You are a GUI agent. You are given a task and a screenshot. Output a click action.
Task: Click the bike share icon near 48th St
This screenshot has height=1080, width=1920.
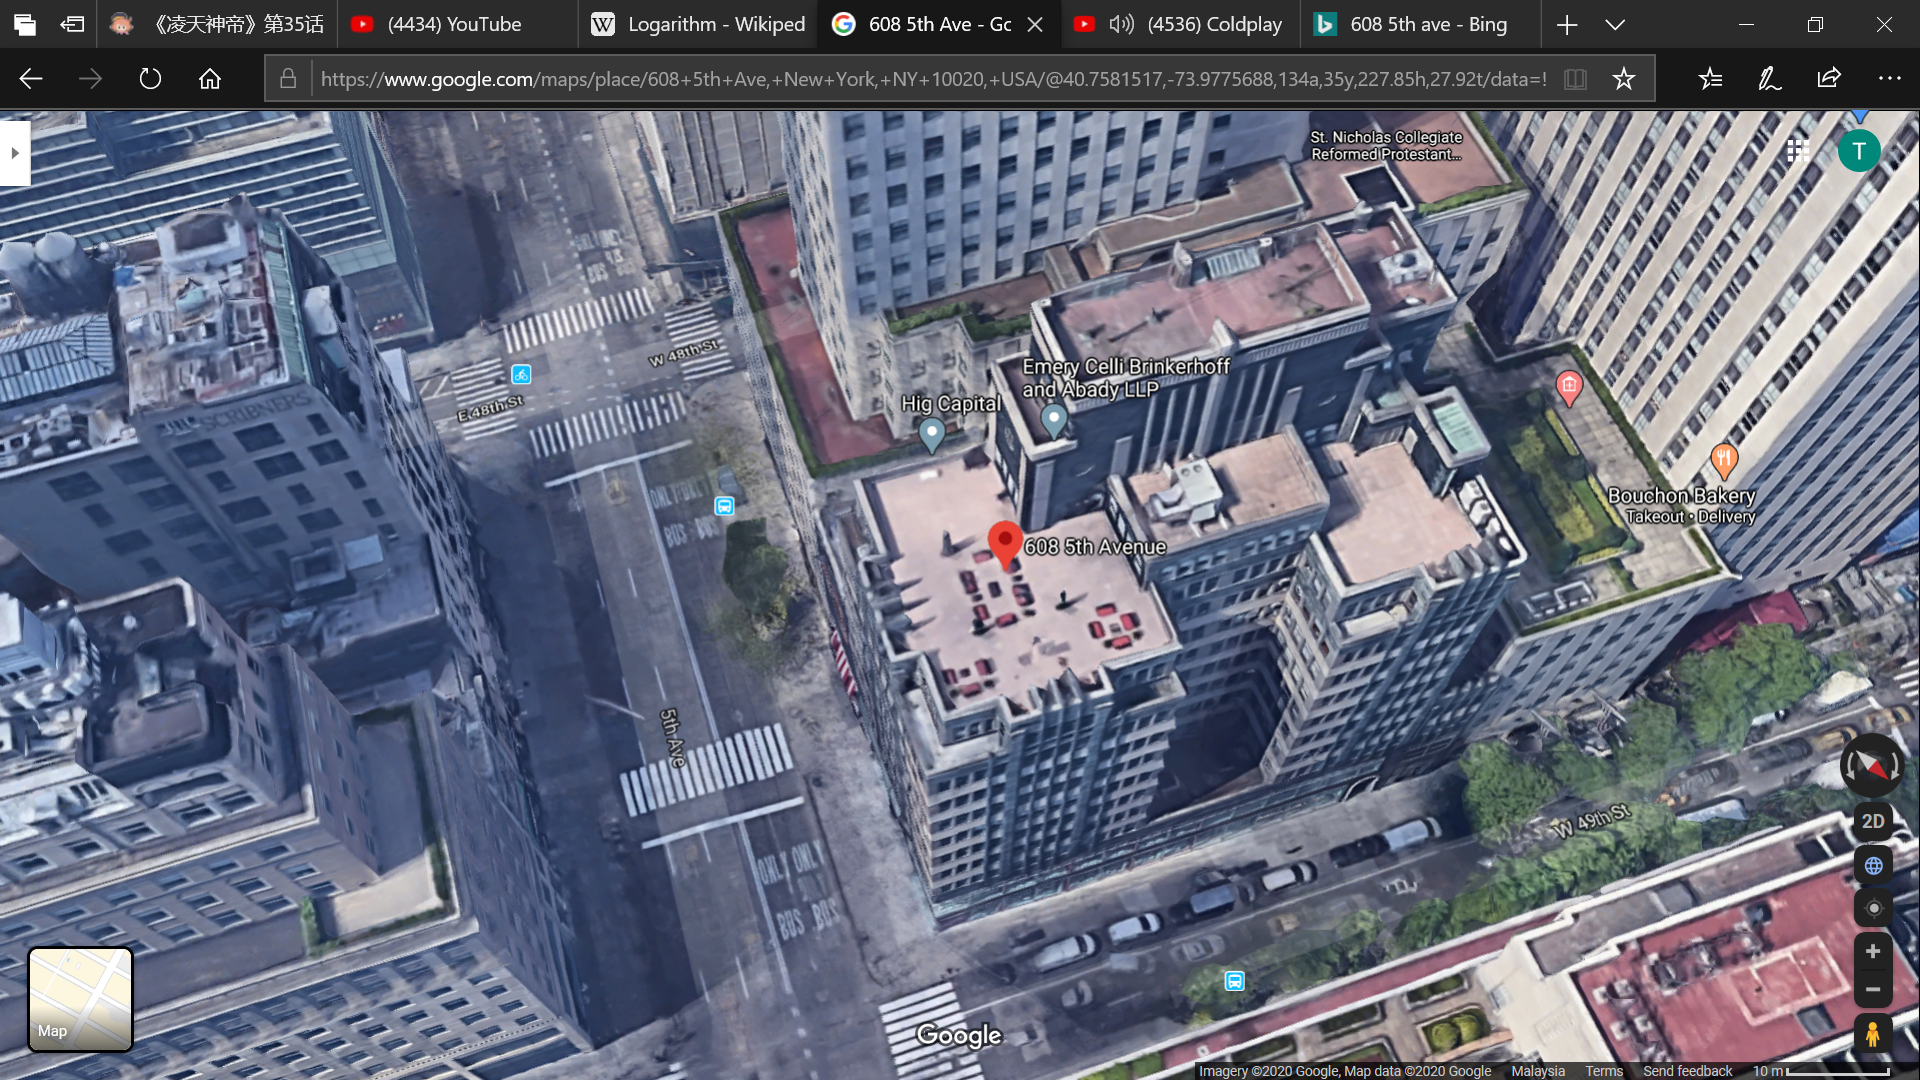coord(521,374)
